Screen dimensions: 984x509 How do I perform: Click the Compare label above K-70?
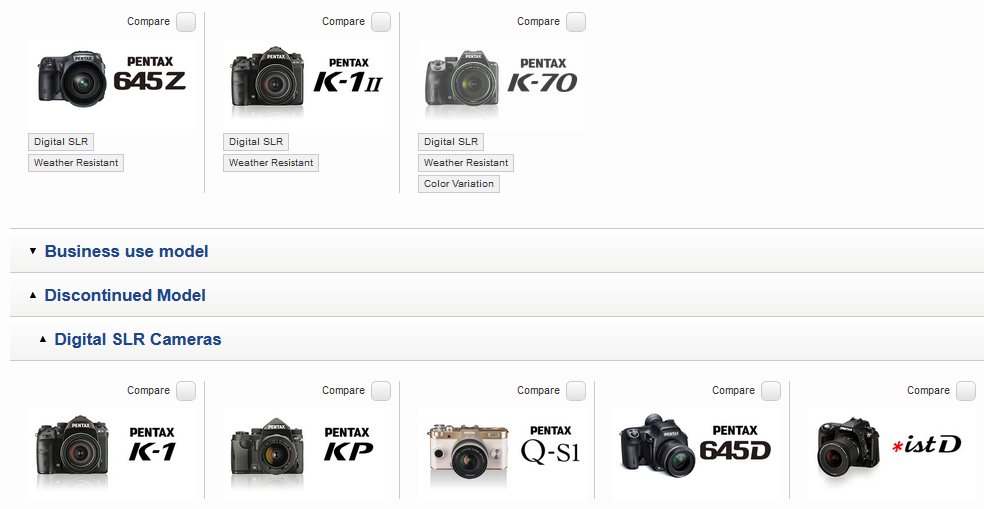pos(538,21)
